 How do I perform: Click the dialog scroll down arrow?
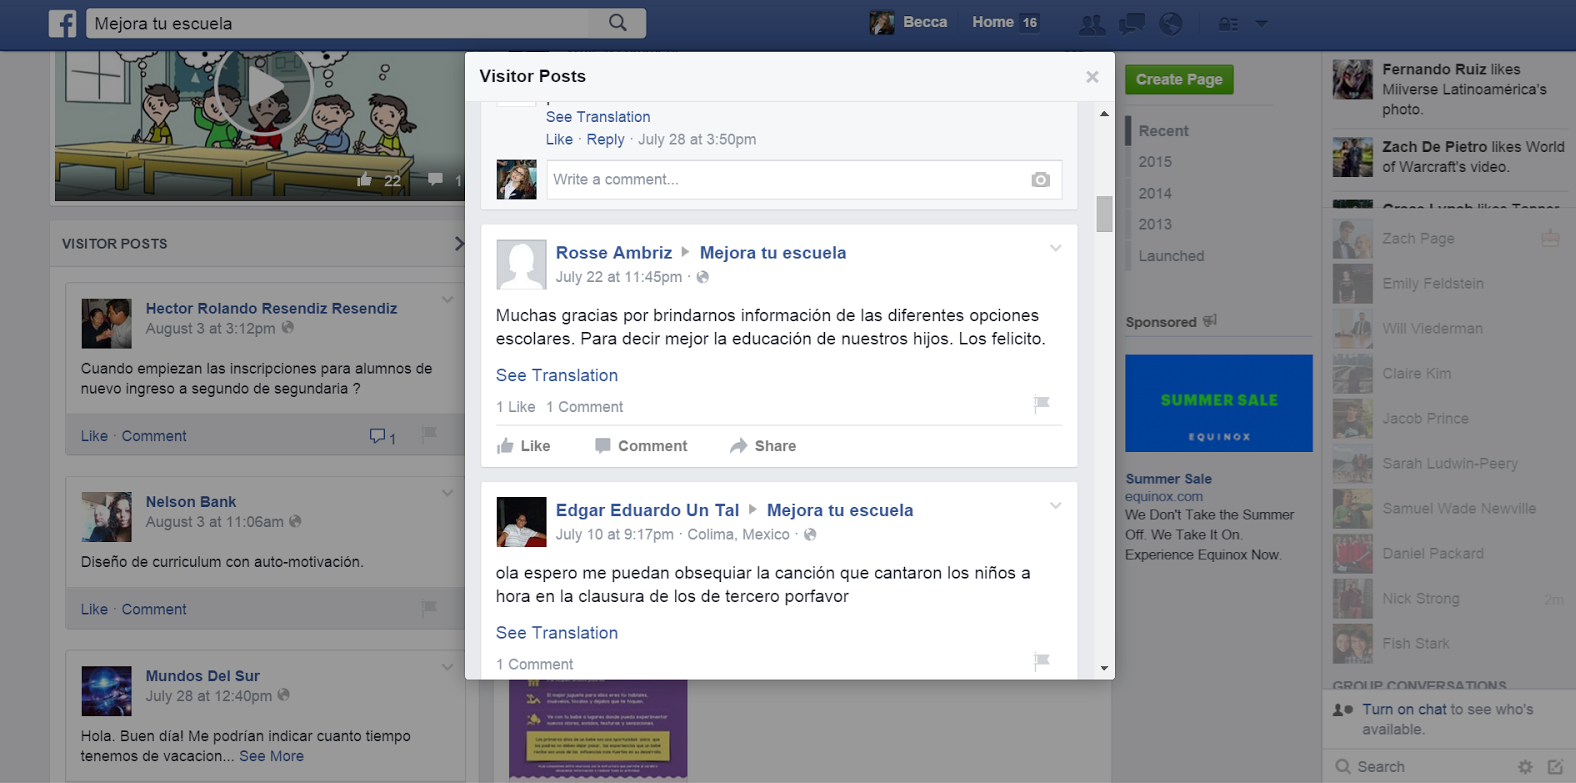tap(1104, 668)
